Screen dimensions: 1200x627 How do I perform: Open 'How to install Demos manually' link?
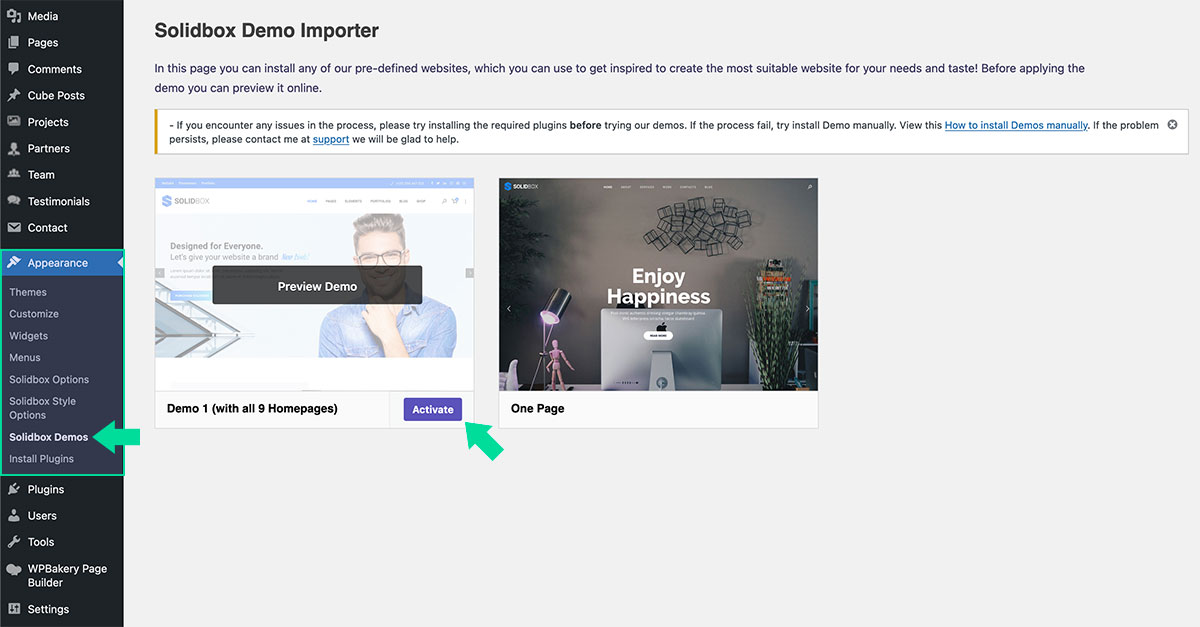1016,126
